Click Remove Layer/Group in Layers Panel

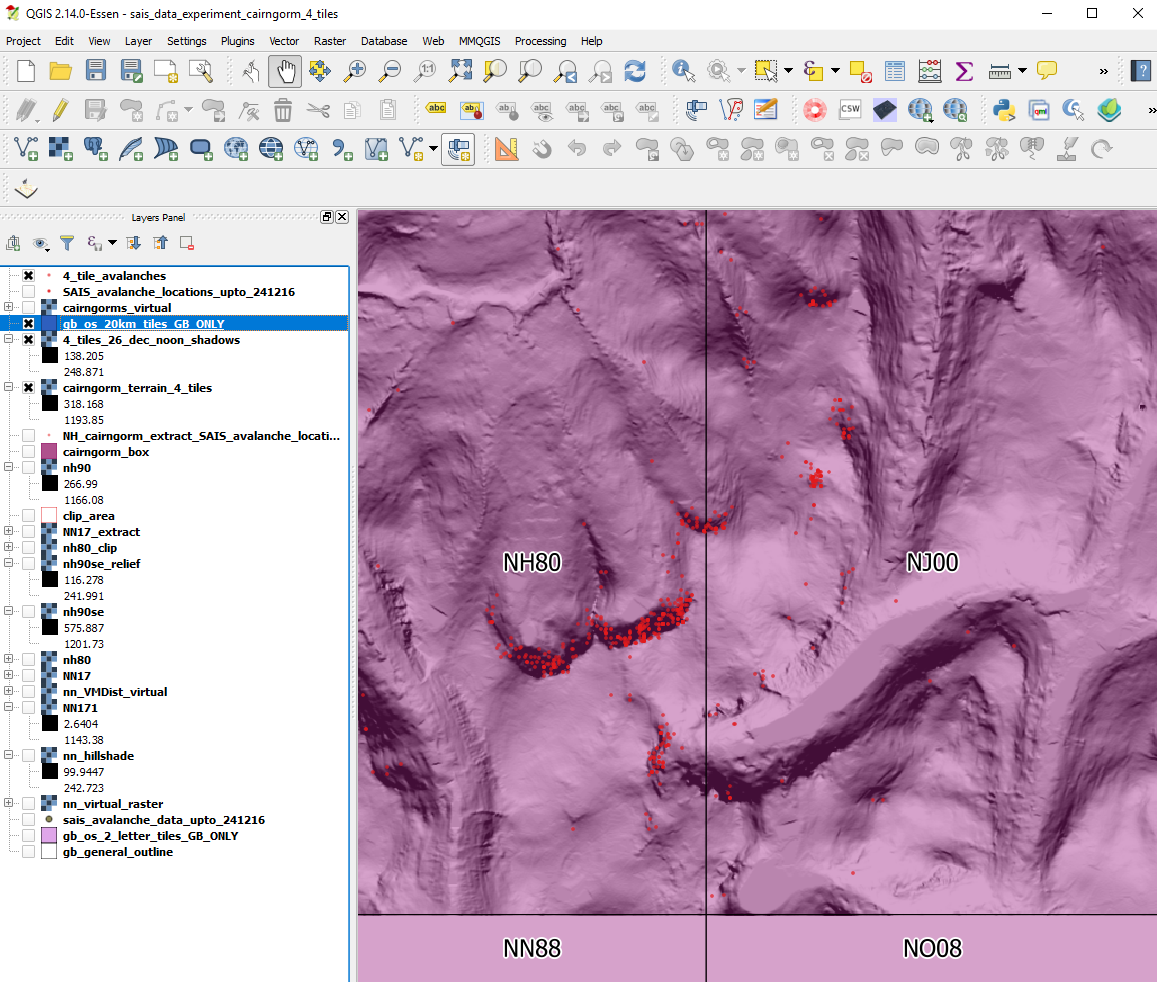[186, 242]
